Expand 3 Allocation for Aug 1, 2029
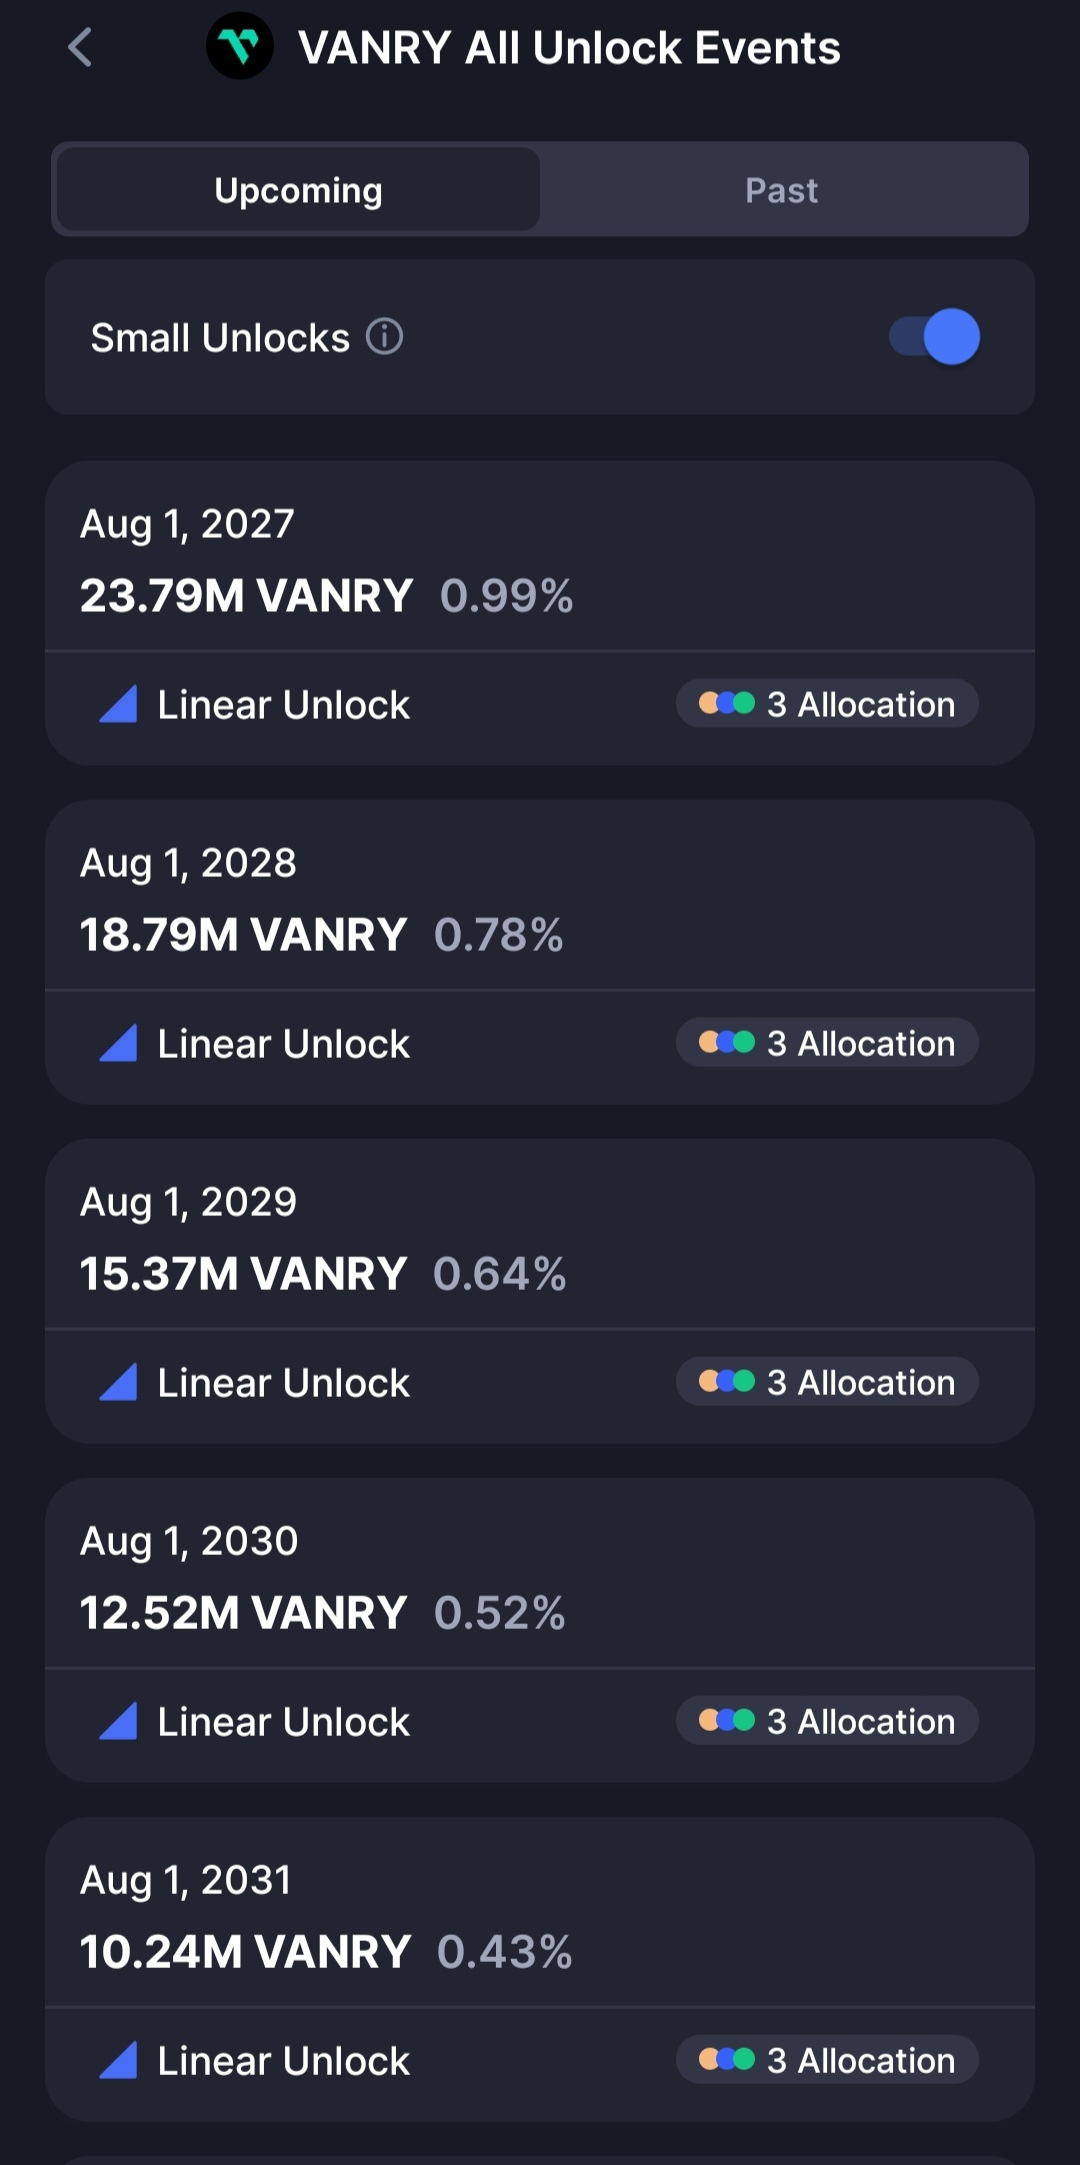 tap(827, 1382)
